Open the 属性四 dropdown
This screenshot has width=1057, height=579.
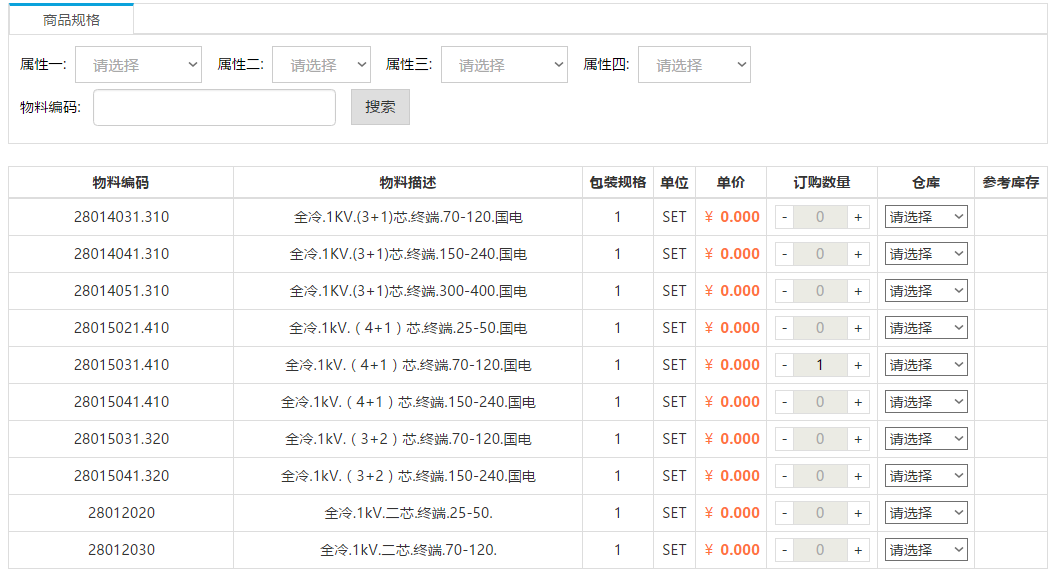(x=694, y=64)
